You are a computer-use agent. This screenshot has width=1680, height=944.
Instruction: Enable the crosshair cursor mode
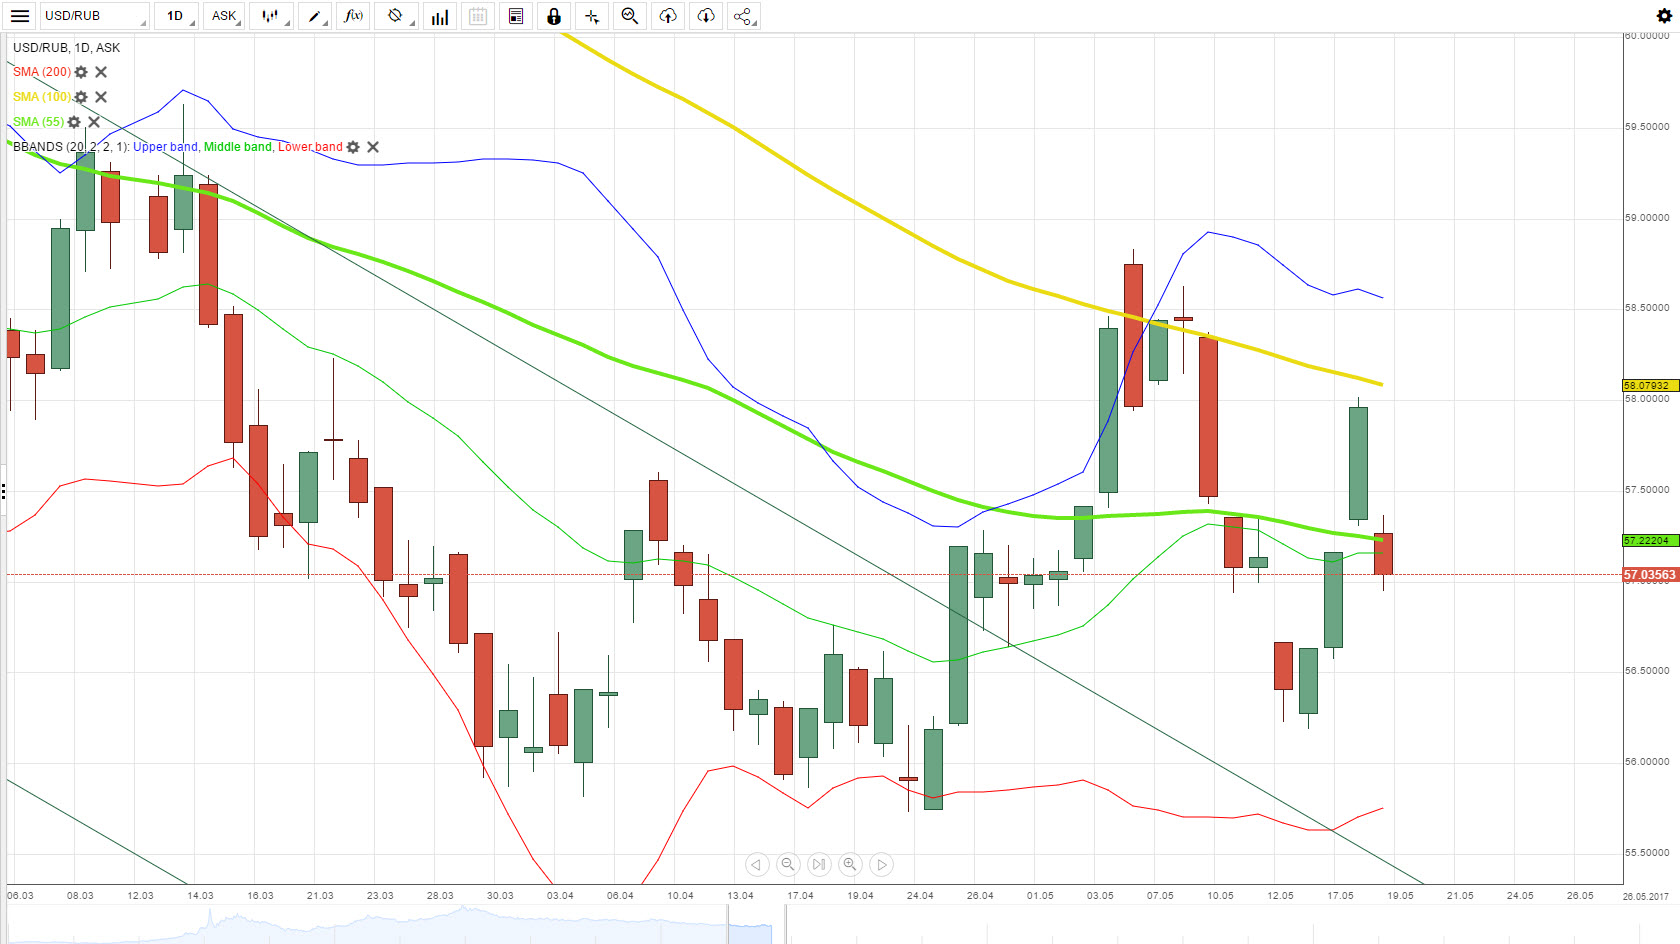592,16
